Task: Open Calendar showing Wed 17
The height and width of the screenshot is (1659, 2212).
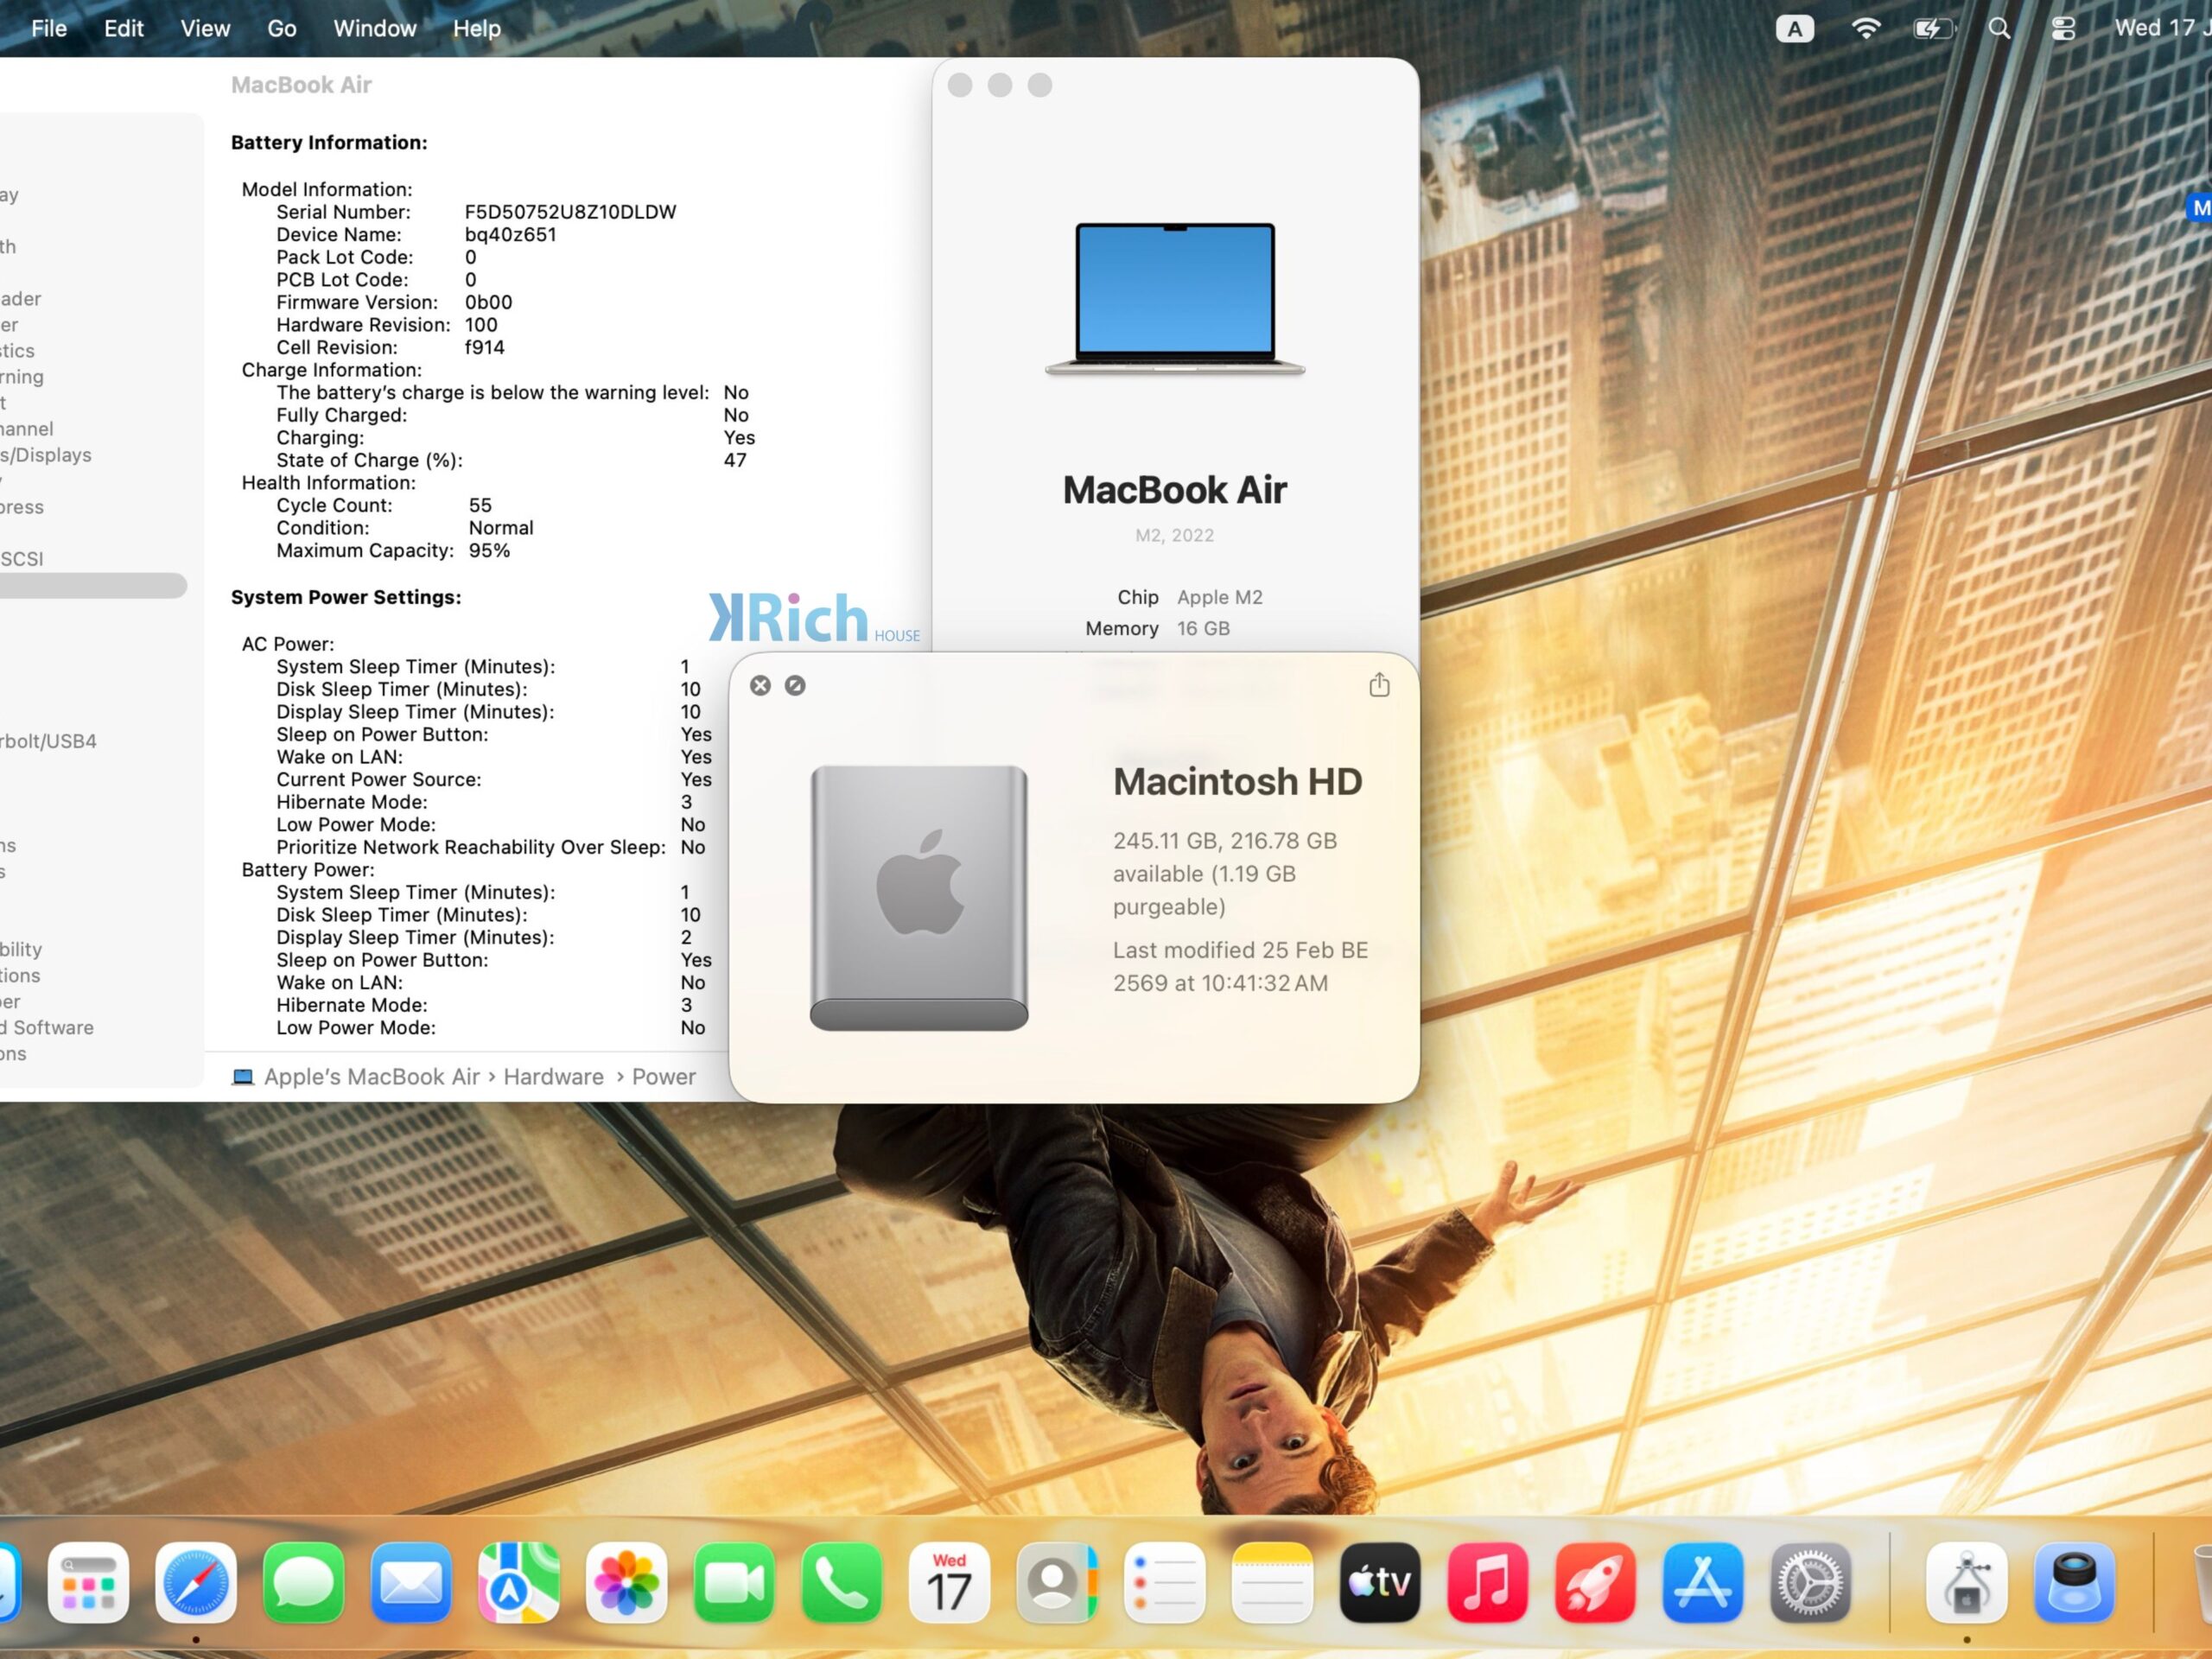Action: [949, 1582]
